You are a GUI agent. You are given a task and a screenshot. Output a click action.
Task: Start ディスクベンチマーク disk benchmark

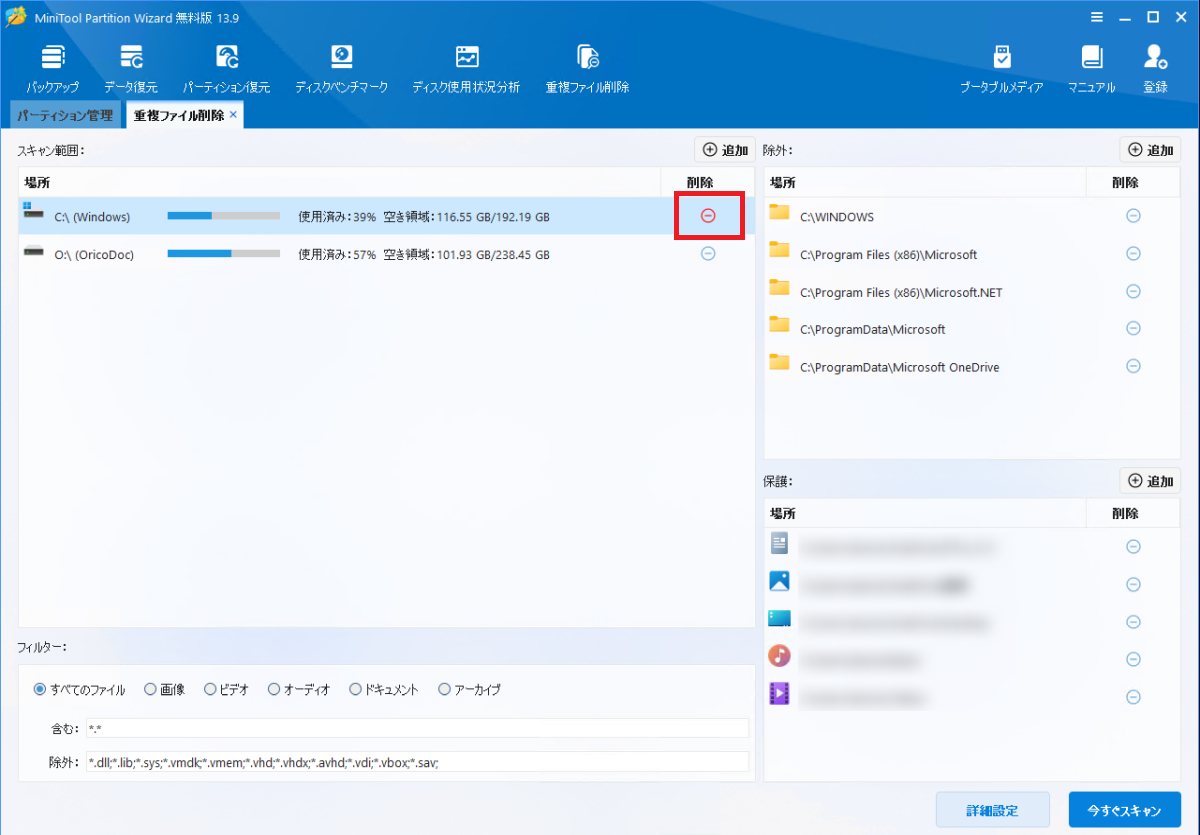click(x=341, y=69)
